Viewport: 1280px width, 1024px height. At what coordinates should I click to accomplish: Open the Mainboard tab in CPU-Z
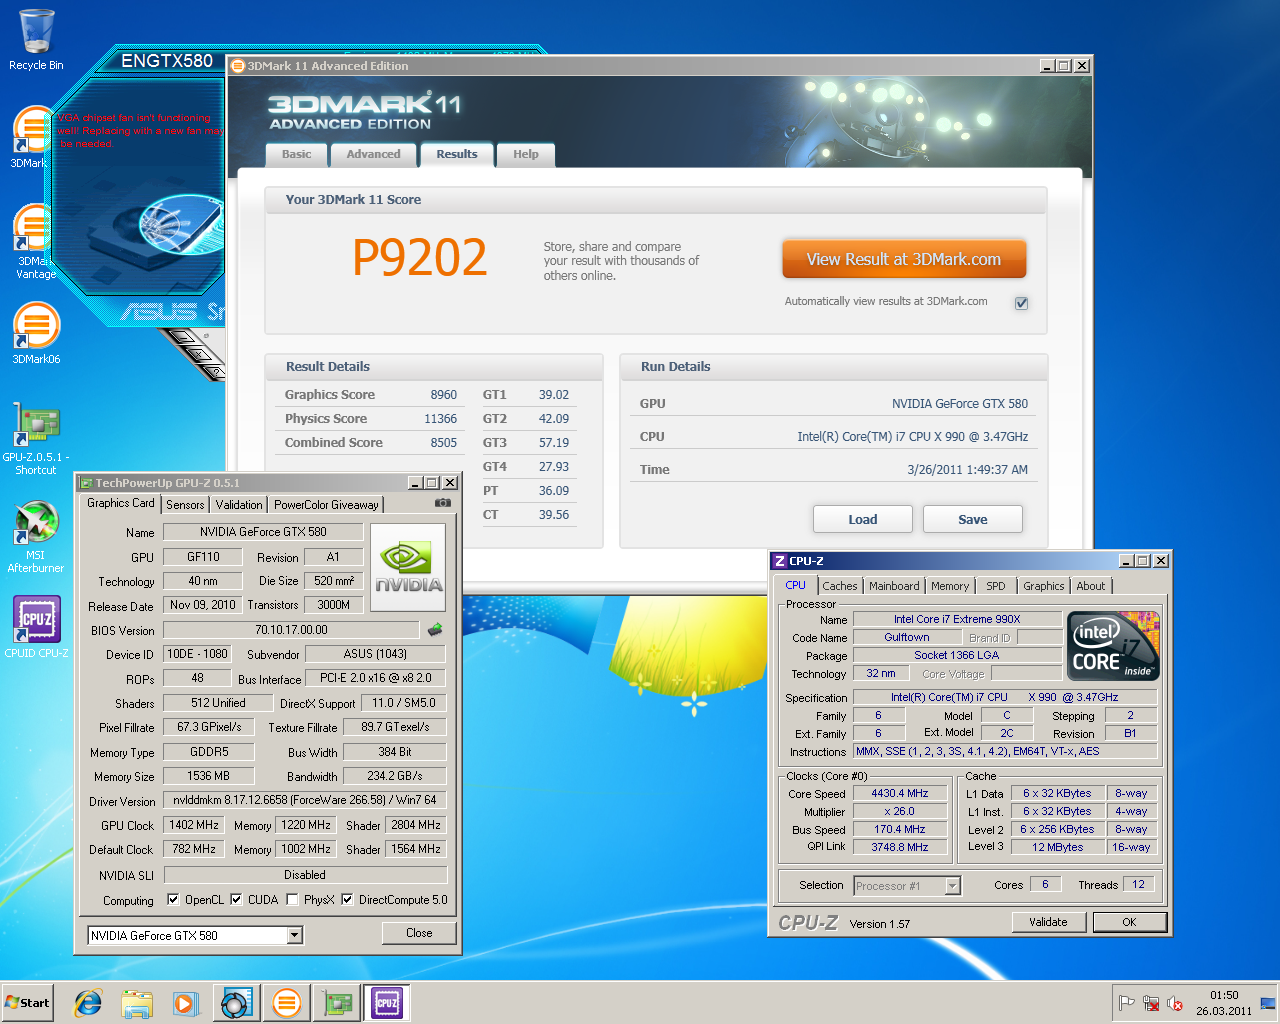893,586
